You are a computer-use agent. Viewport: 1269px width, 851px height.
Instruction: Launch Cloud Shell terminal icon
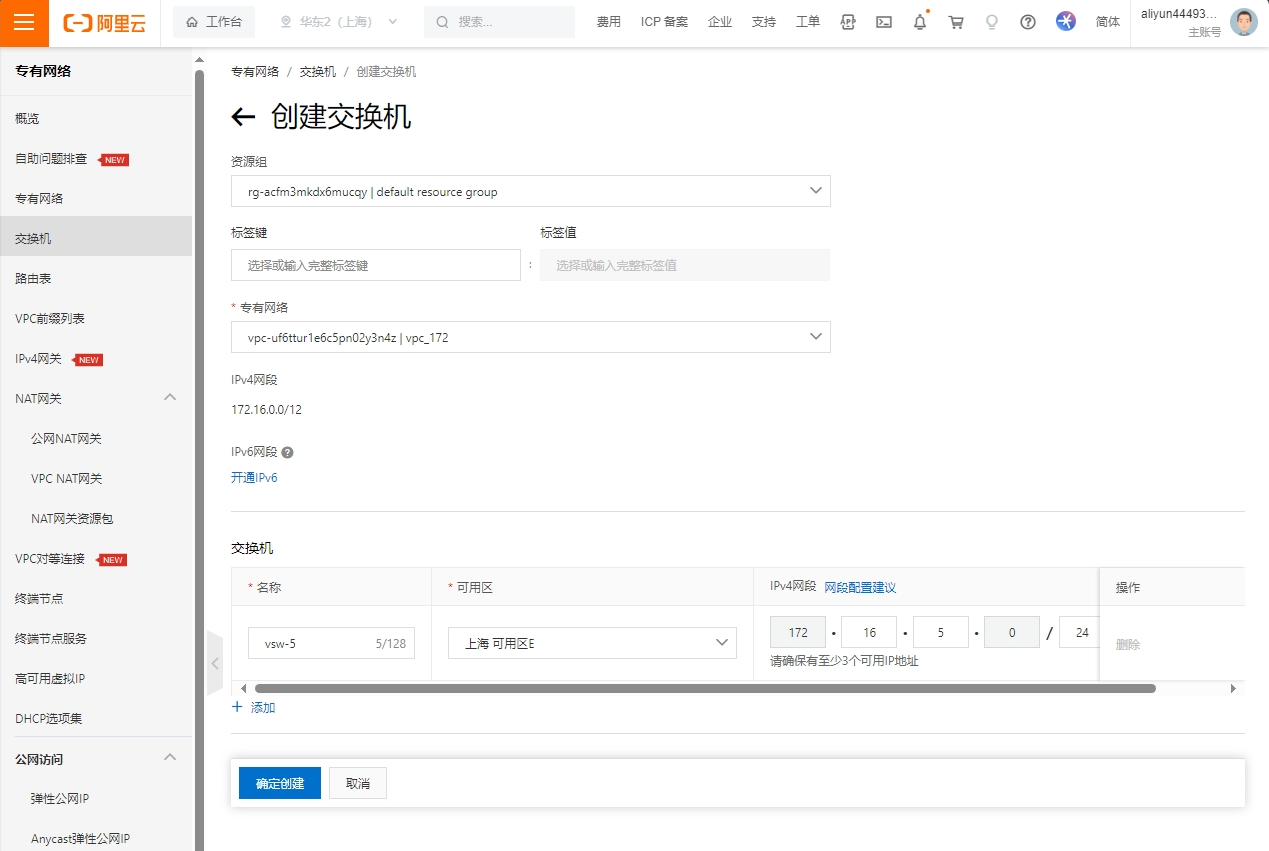point(884,22)
